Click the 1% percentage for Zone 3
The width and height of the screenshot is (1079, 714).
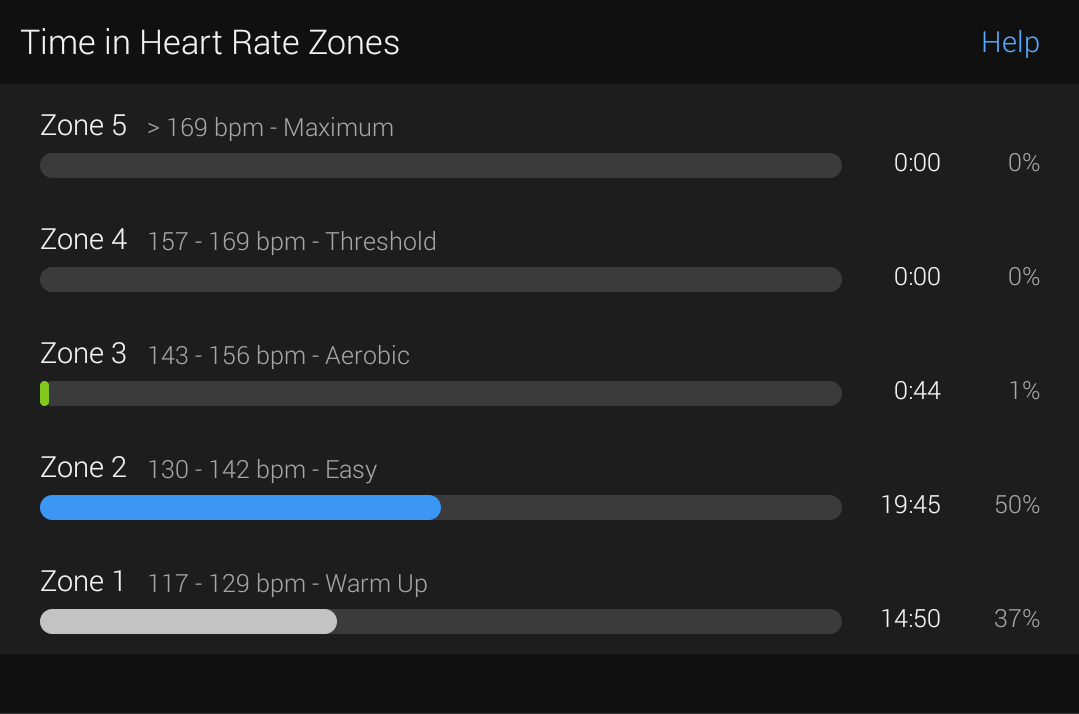1024,391
